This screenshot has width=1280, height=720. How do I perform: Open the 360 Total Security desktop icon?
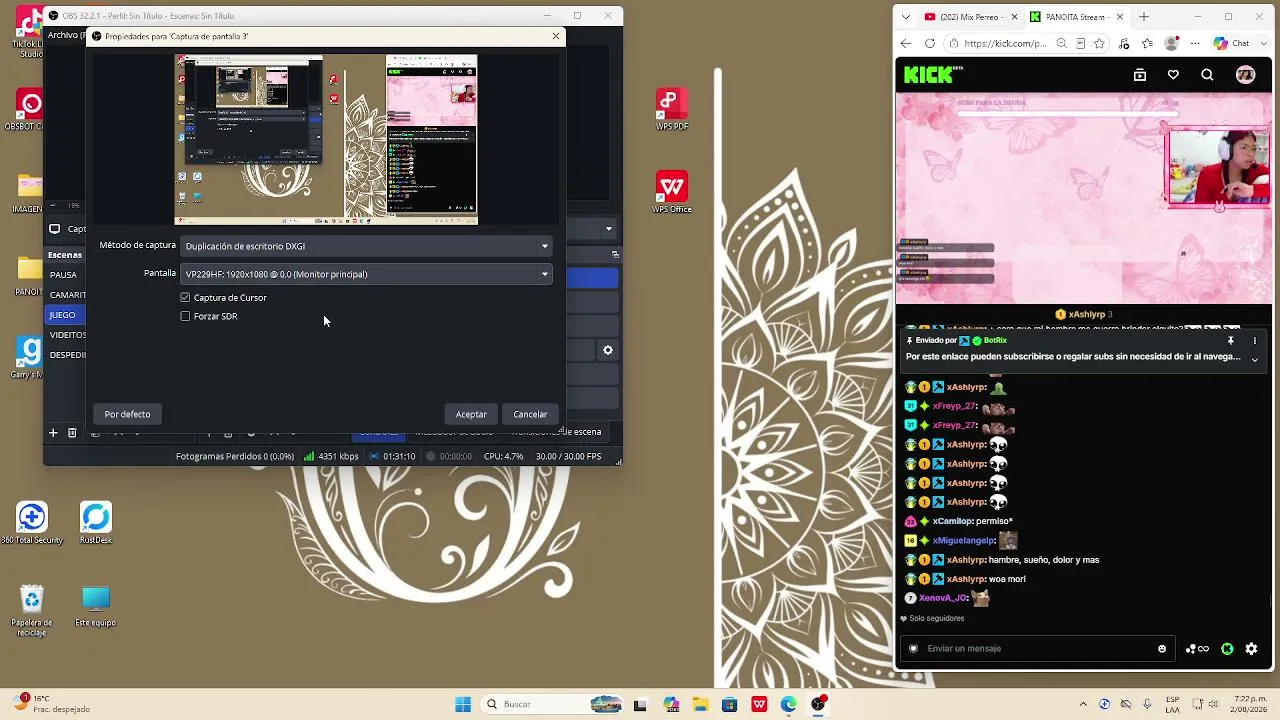point(32,524)
